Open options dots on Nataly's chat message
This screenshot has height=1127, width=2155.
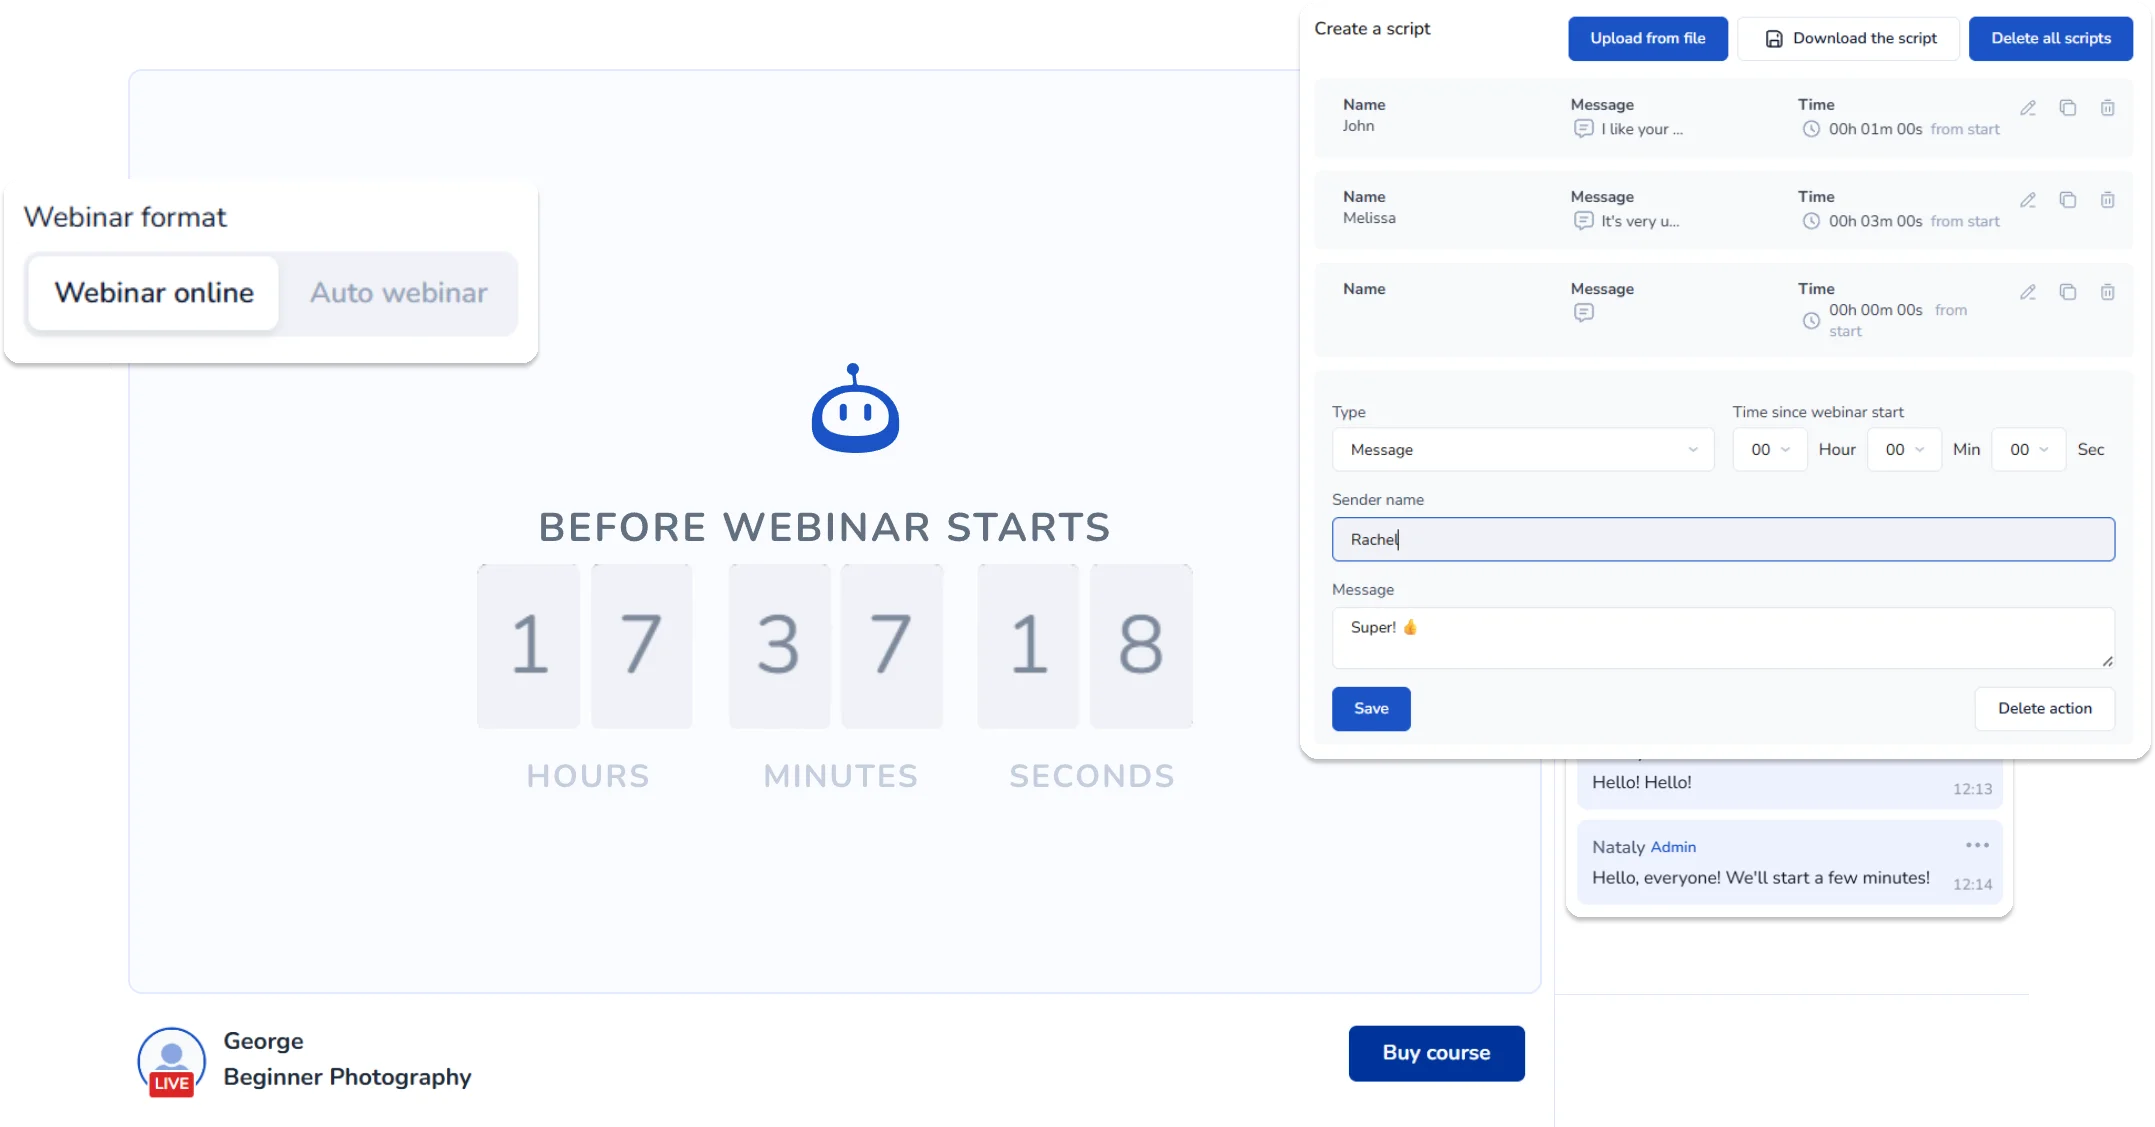coord(1976,845)
